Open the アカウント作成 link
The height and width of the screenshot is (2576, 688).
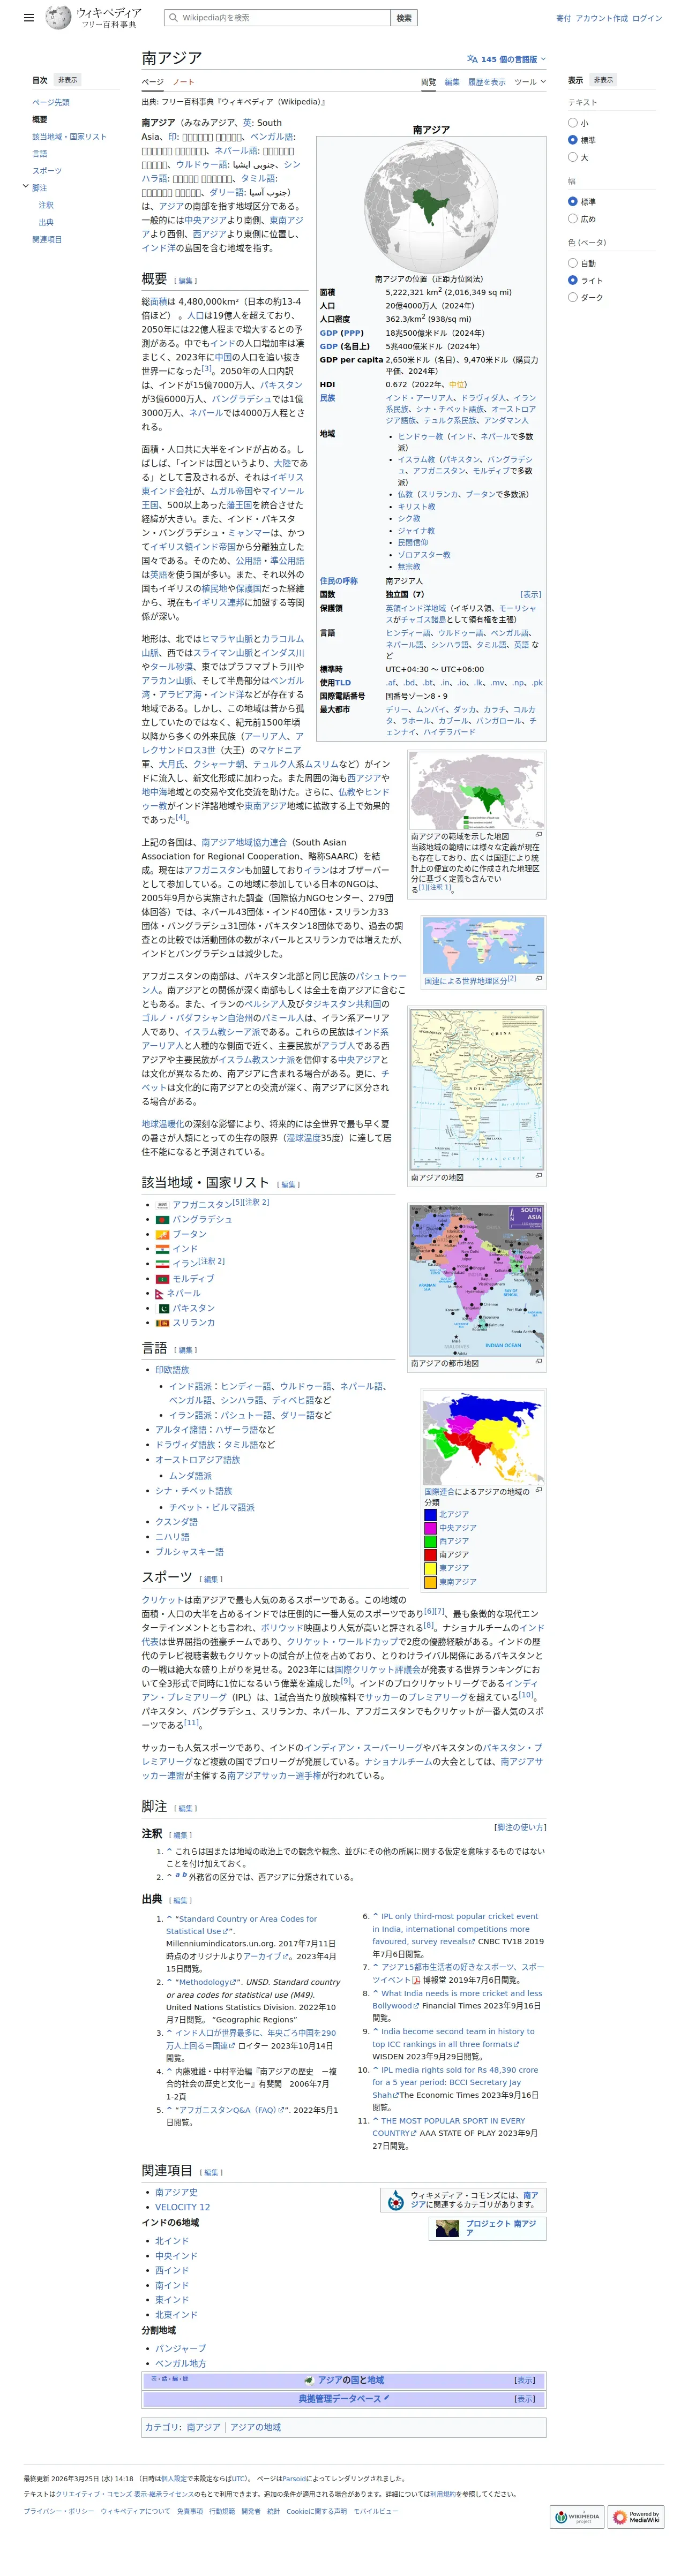tap(601, 18)
